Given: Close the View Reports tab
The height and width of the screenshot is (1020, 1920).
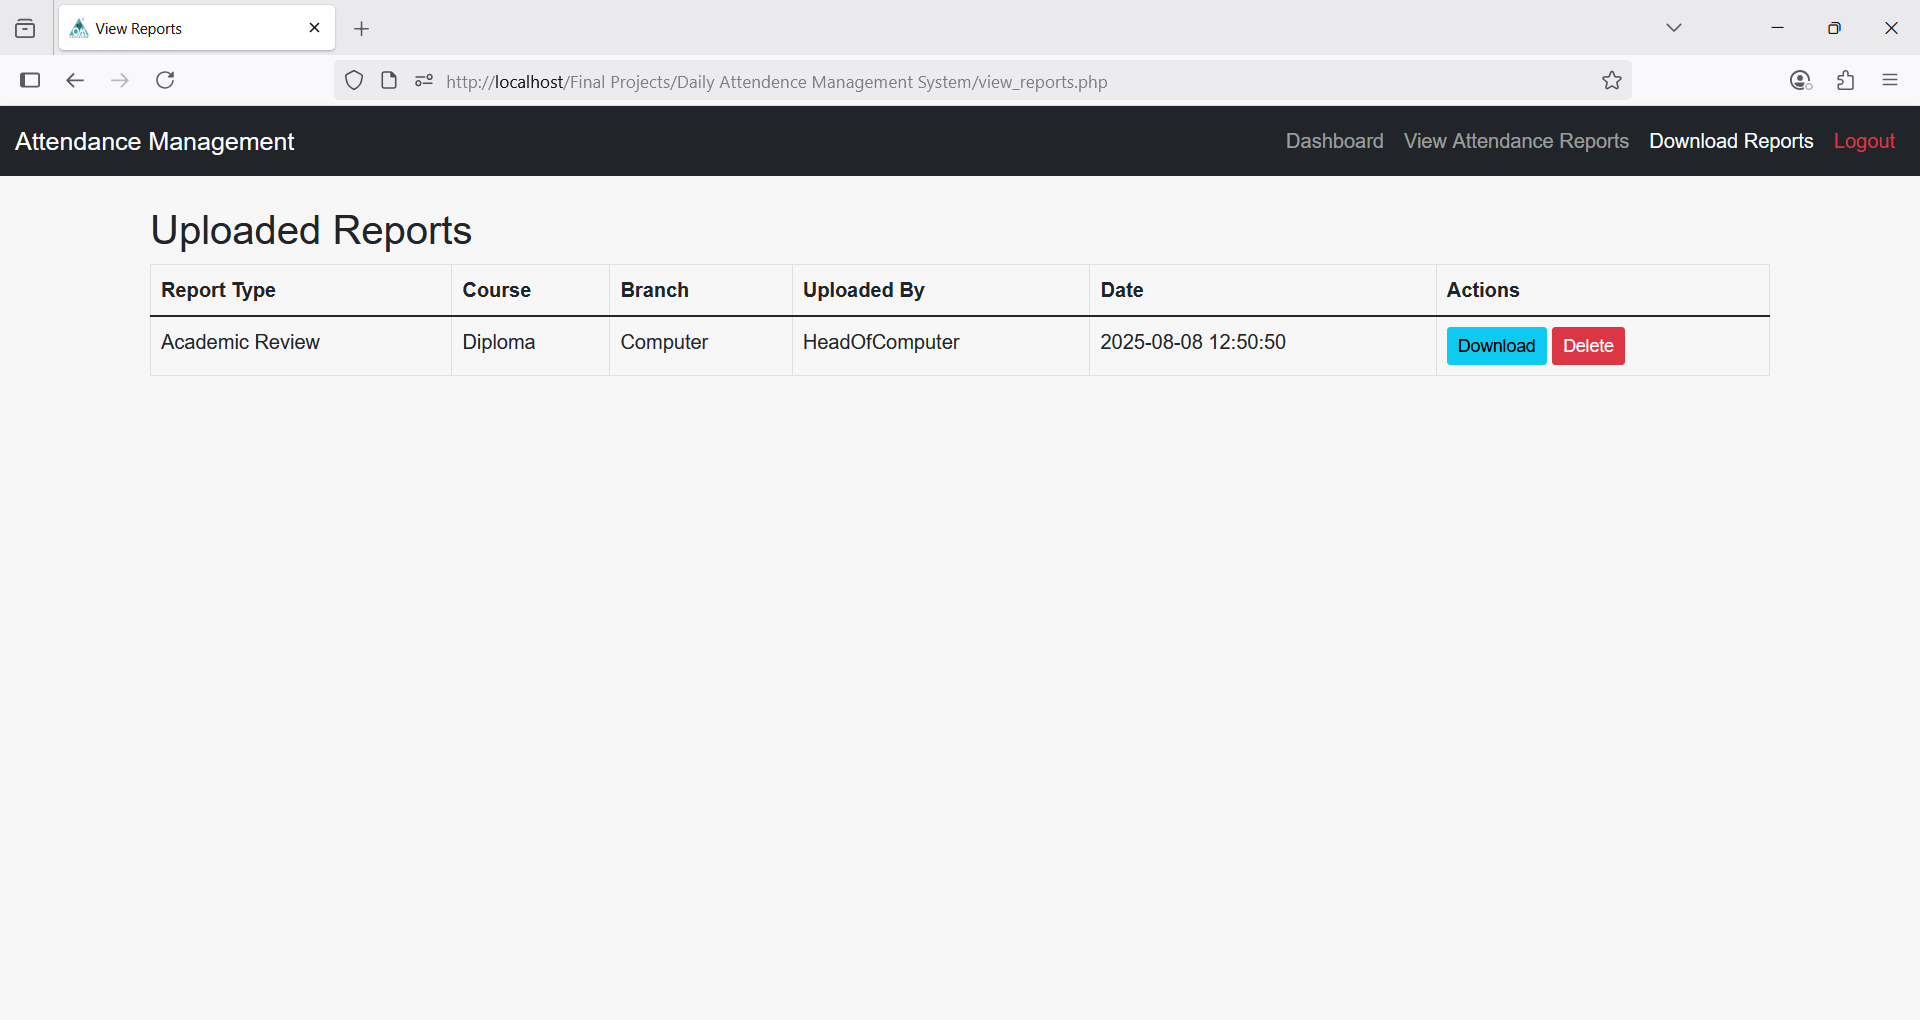Looking at the screenshot, I should pyautogui.click(x=314, y=28).
